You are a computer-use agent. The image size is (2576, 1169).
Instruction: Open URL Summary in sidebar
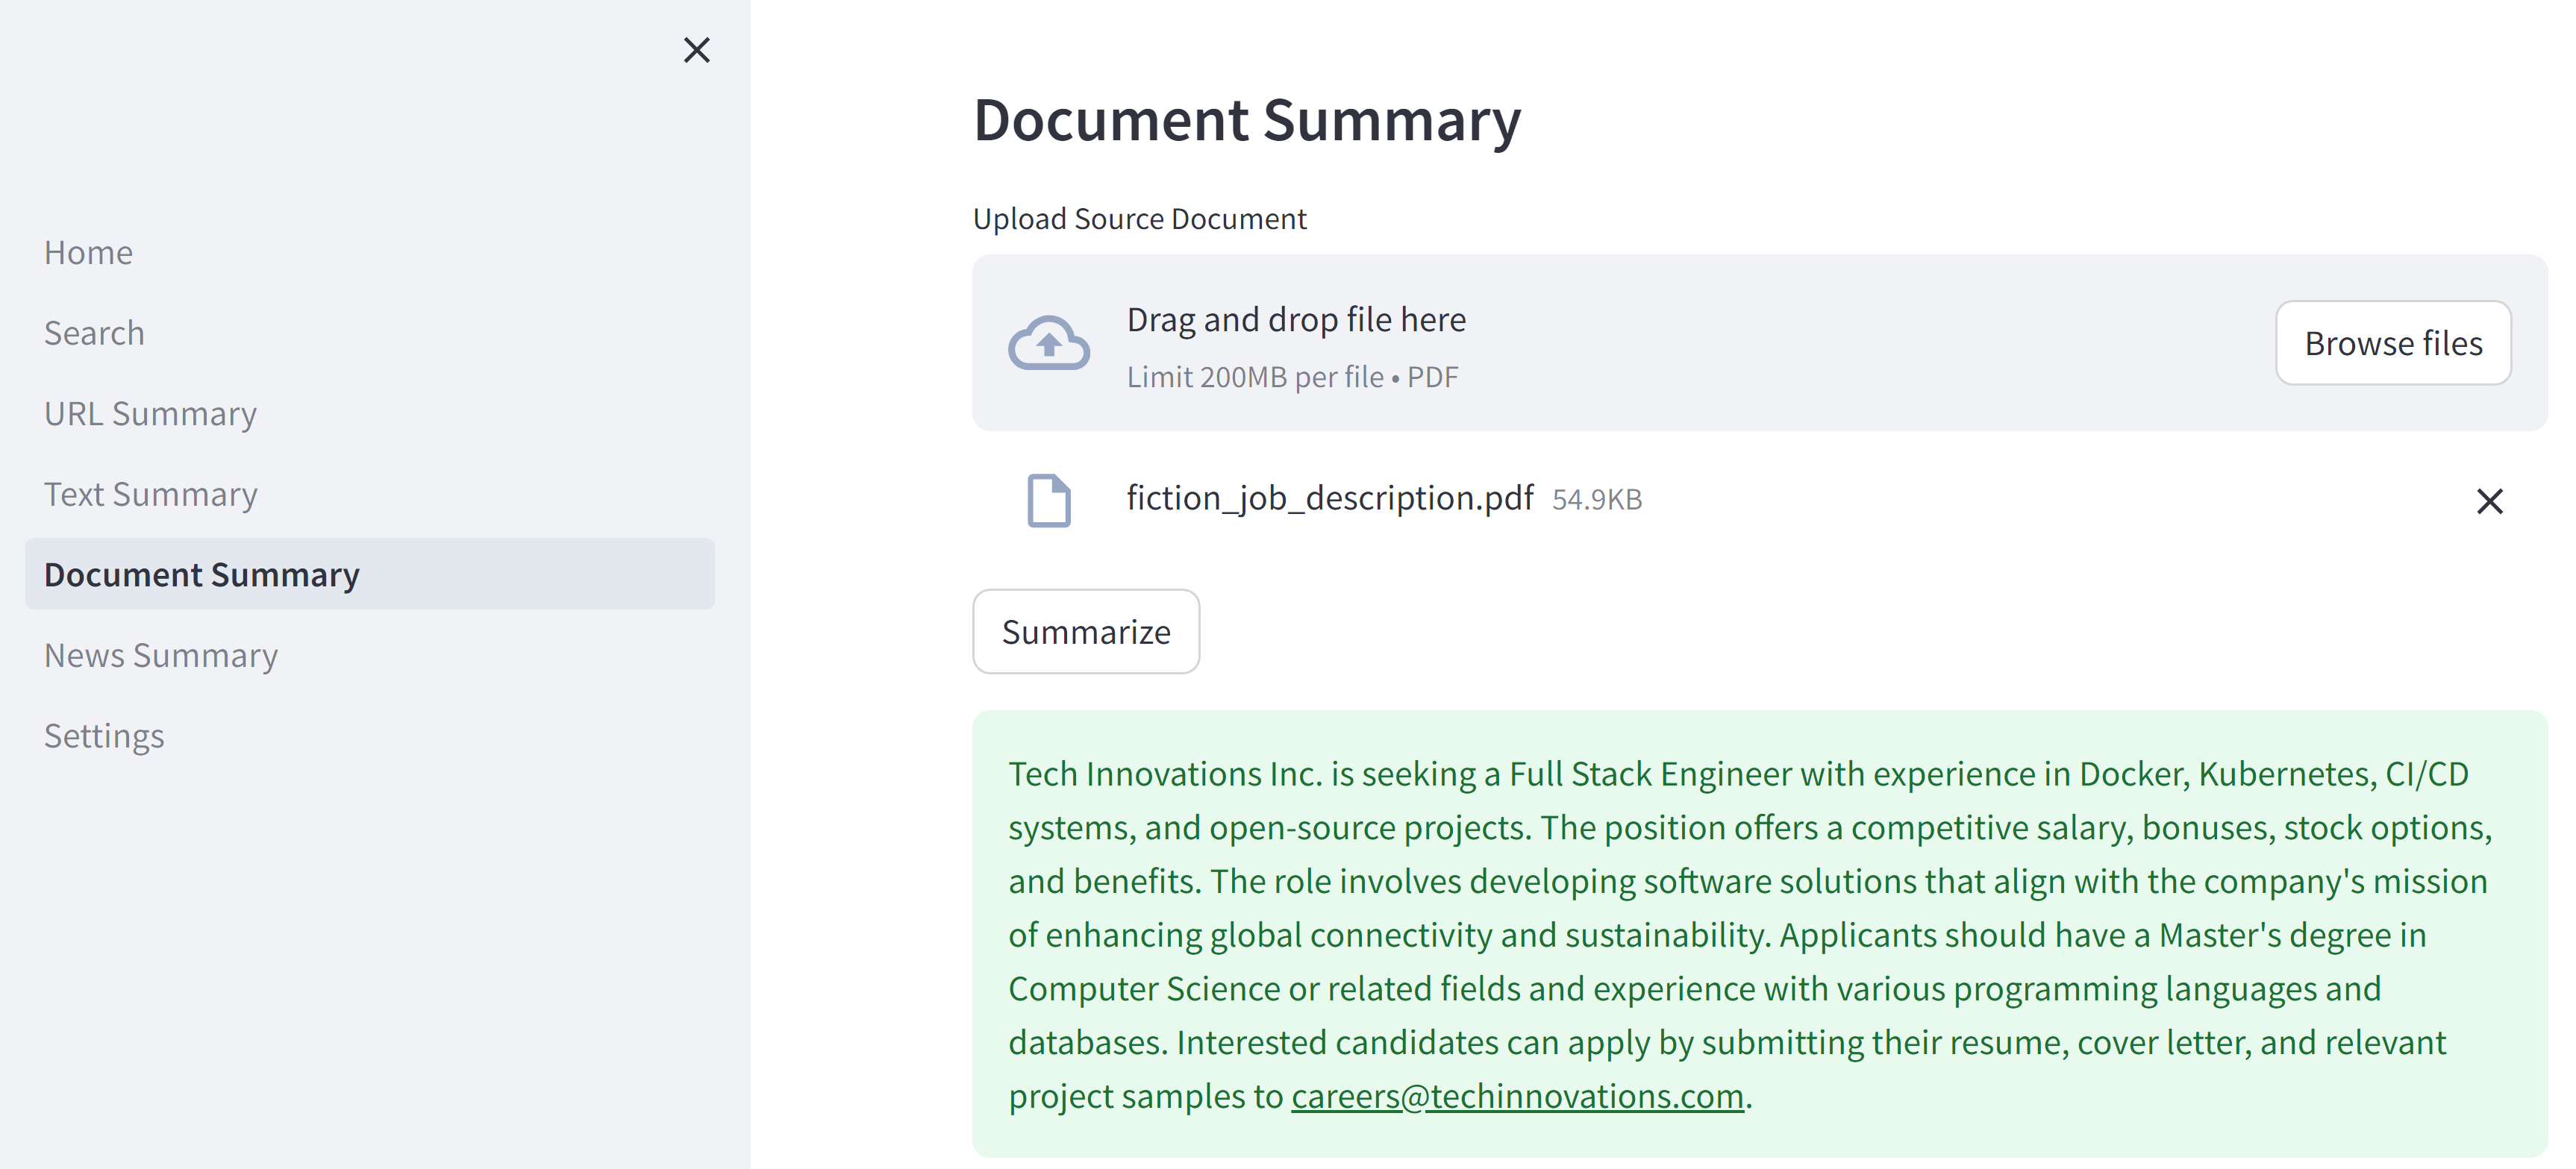[x=150, y=414]
